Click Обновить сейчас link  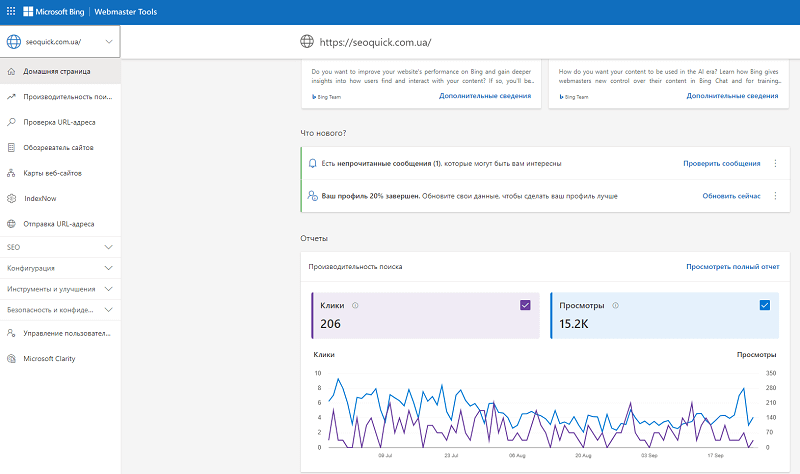pyautogui.click(x=731, y=196)
